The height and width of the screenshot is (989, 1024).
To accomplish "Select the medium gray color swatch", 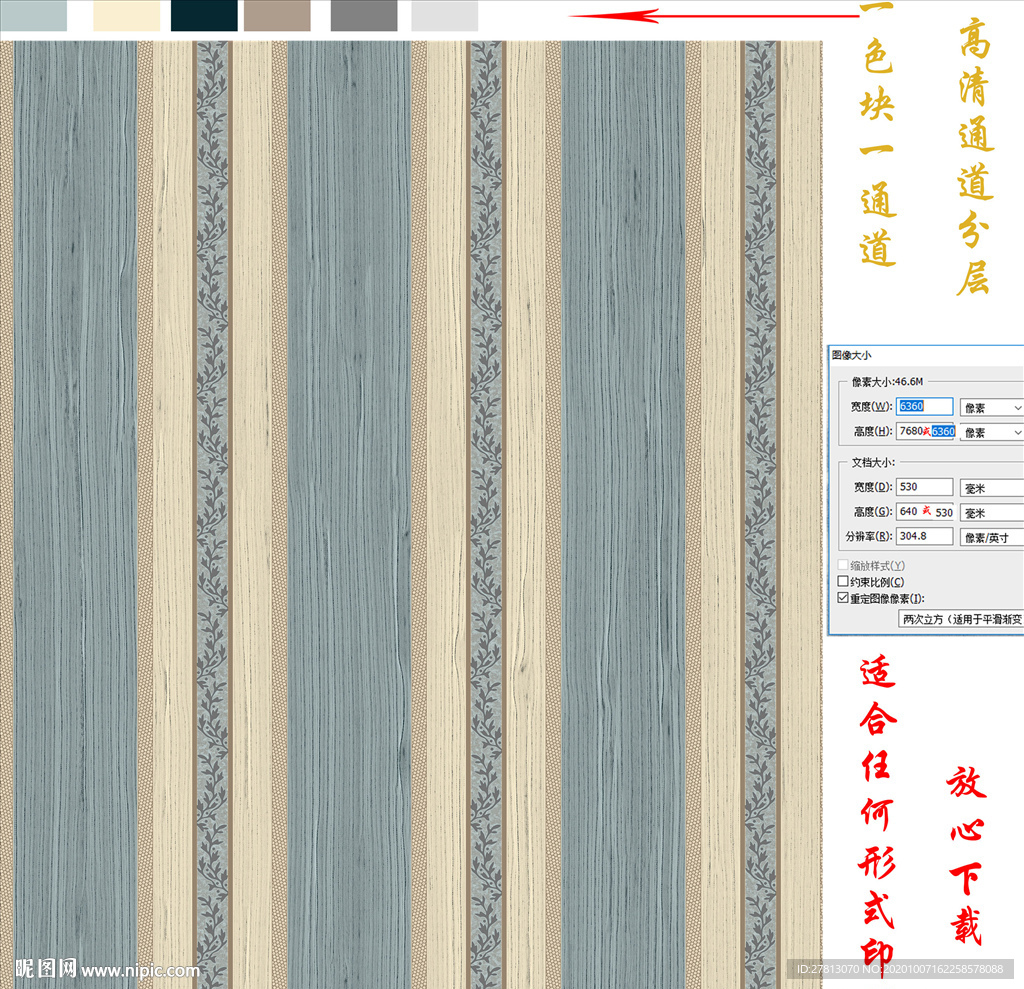I will coord(364,15).
